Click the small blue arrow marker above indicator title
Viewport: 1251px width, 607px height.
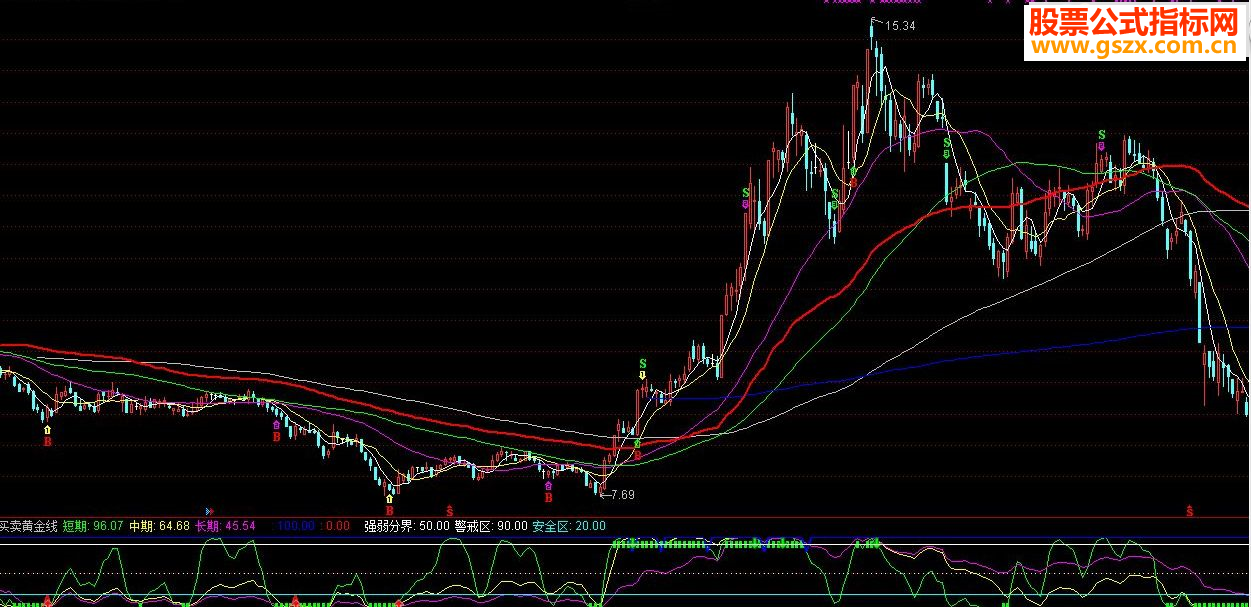click(x=209, y=511)
